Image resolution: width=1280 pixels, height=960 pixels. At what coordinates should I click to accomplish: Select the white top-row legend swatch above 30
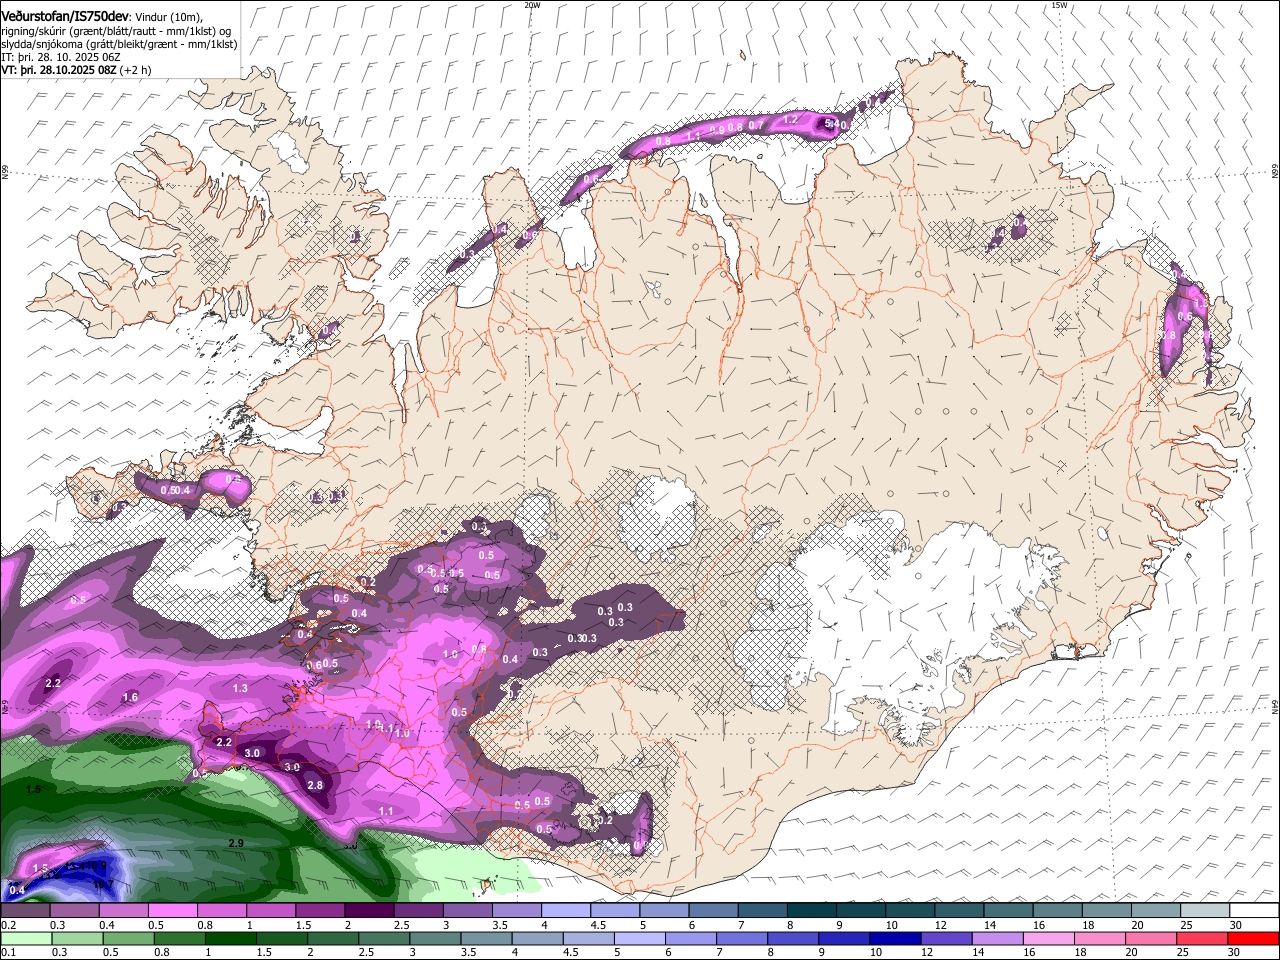coord(1254,911)
